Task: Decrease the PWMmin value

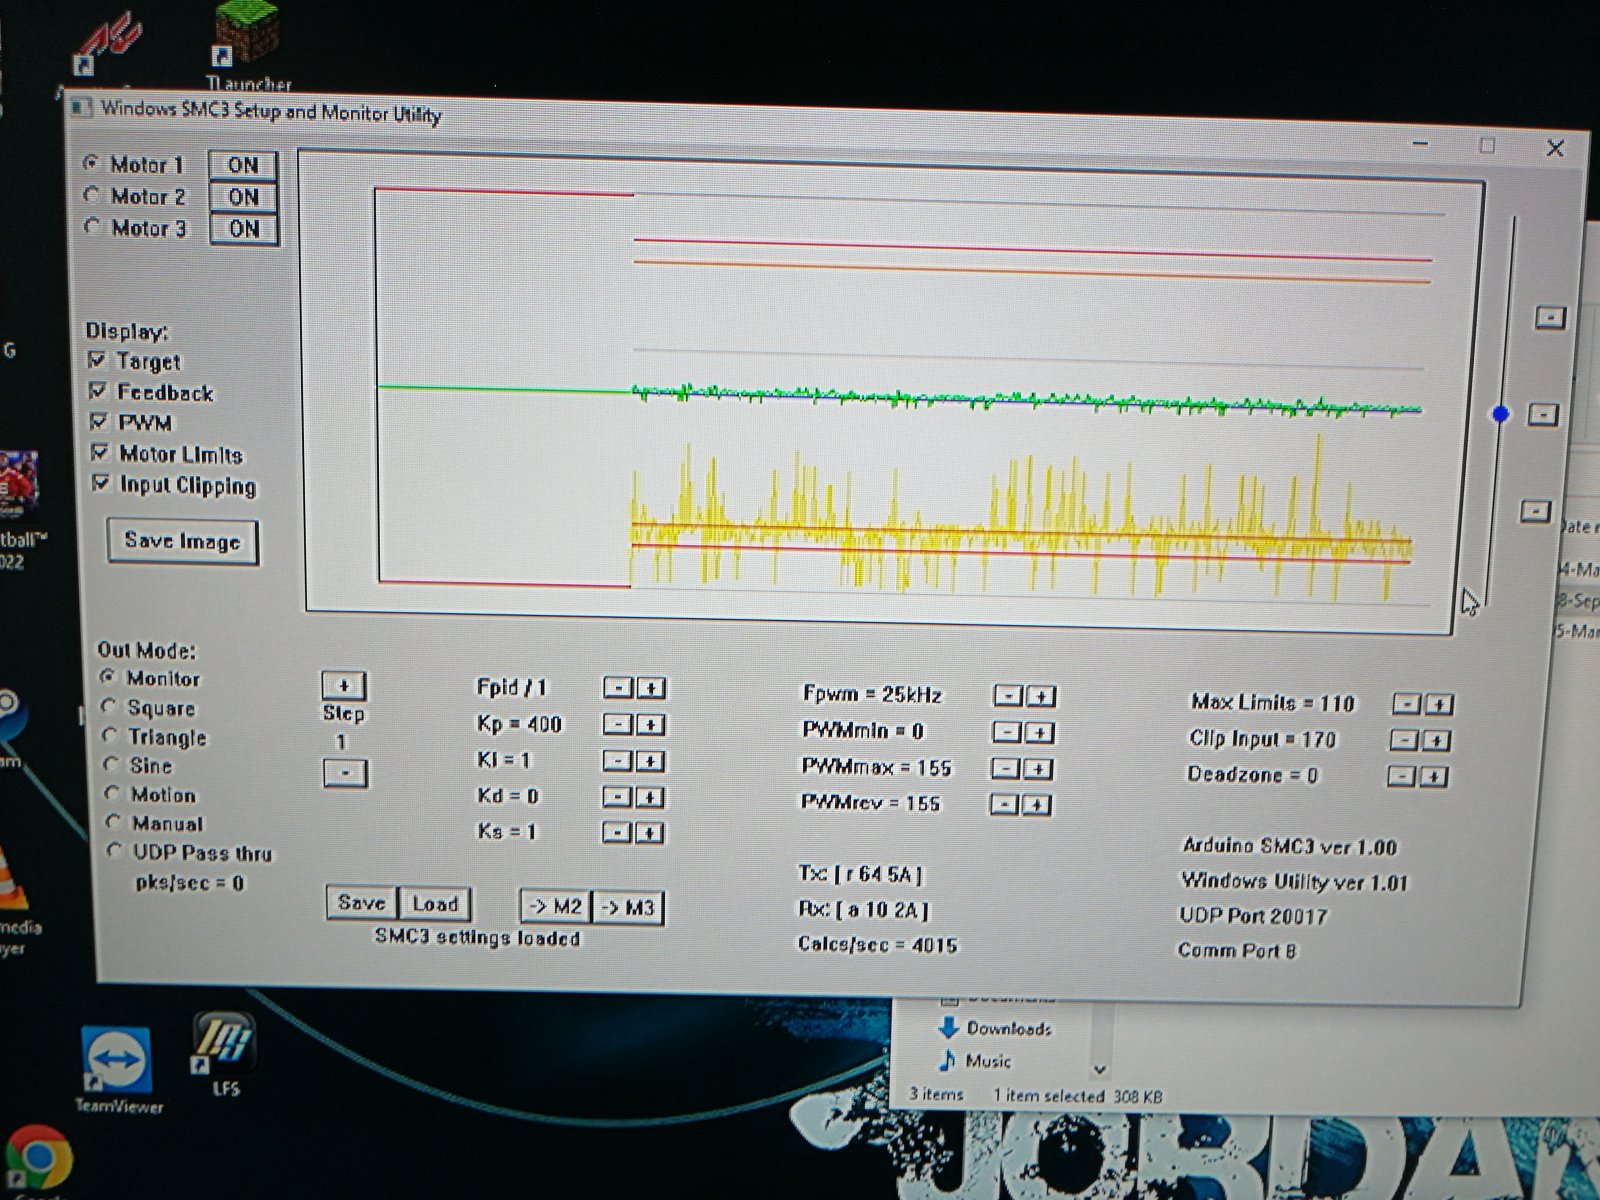Action: pos(1006,733)
